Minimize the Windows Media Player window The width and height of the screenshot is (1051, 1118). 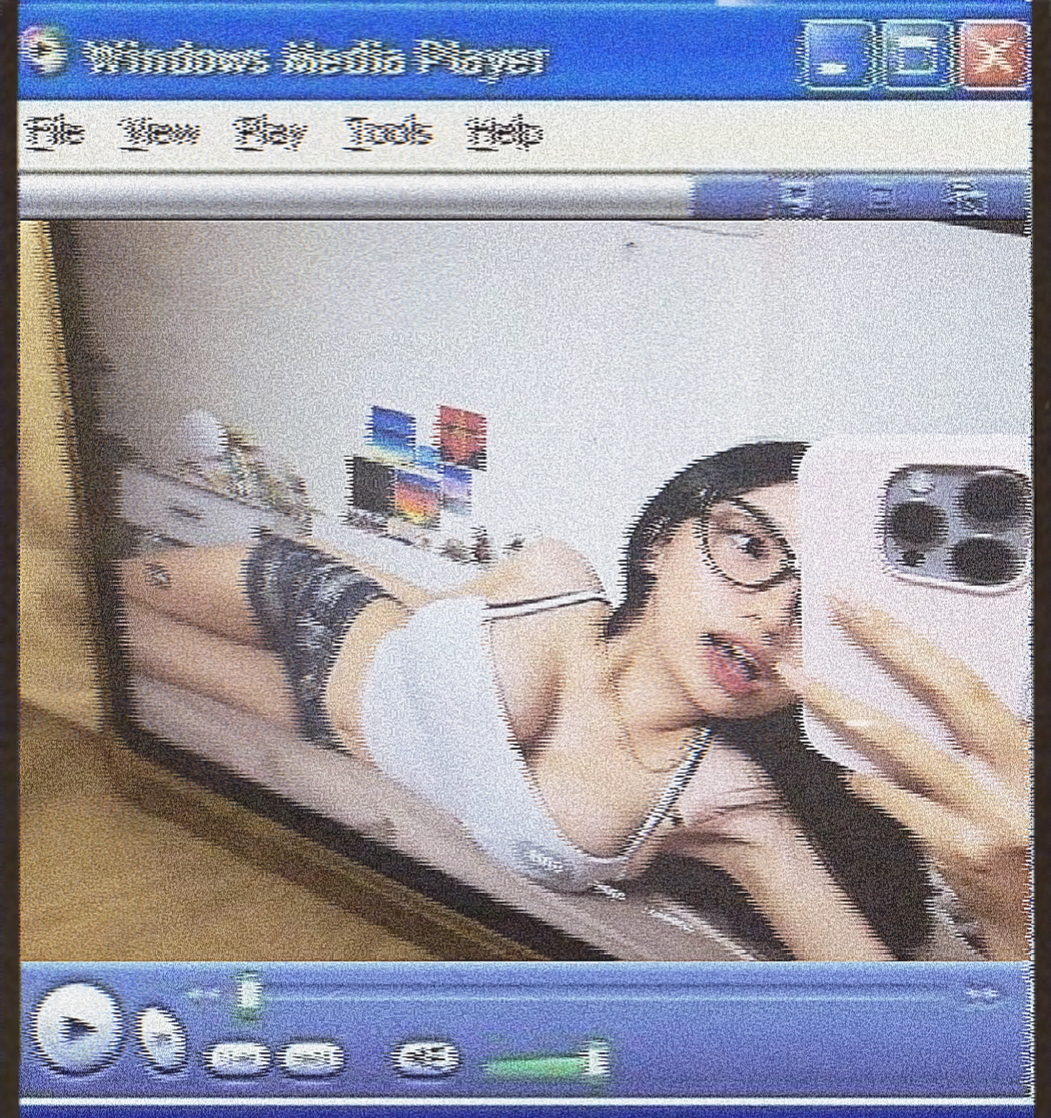[837, 56]
